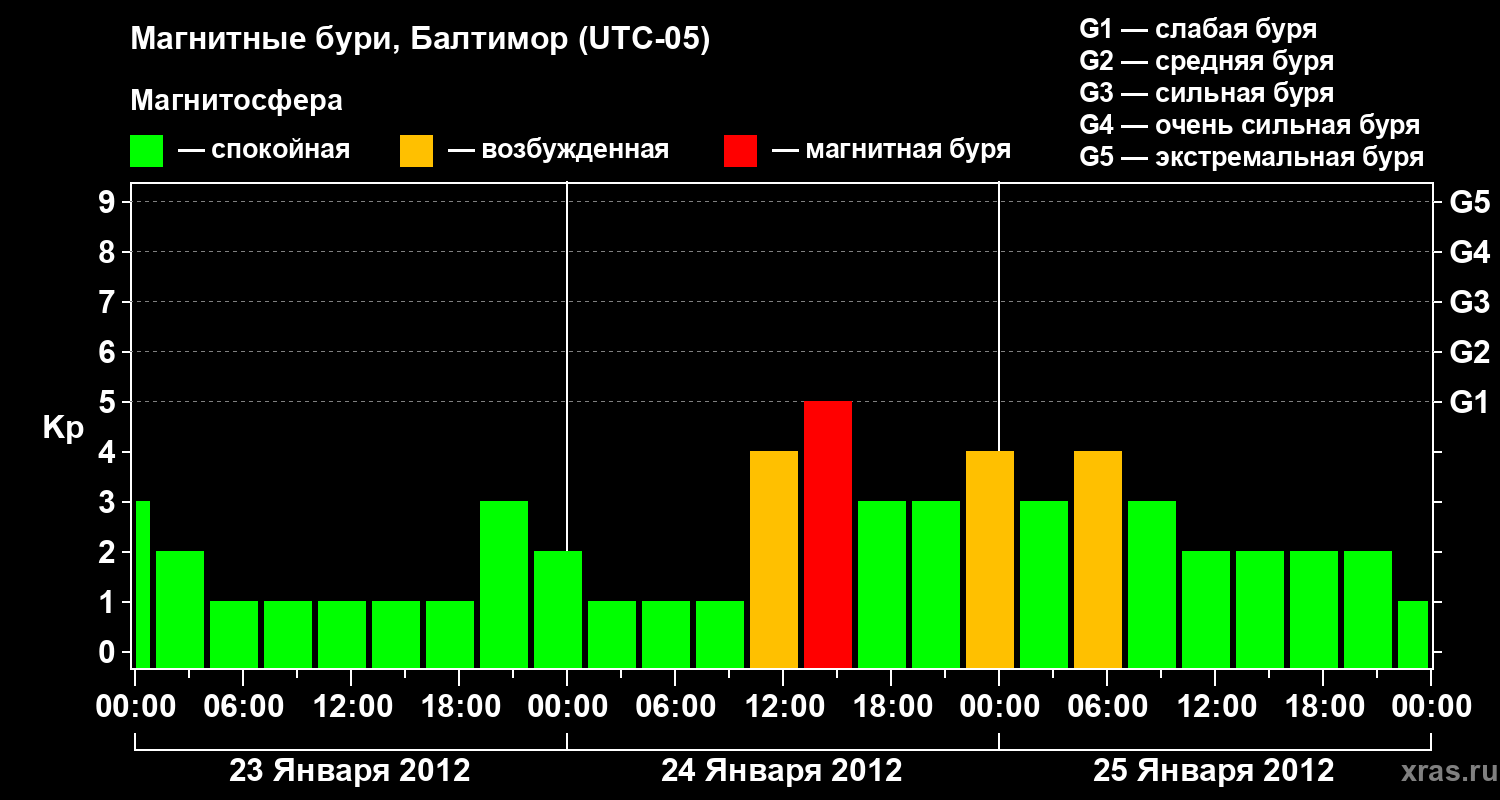
Task: Click the orange 'возбужденная' legend swatch
Action: pos(416,150)
